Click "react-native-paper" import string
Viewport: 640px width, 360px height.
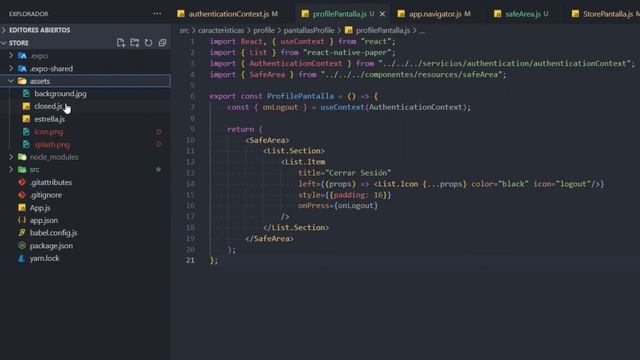[x=347, y=53]
